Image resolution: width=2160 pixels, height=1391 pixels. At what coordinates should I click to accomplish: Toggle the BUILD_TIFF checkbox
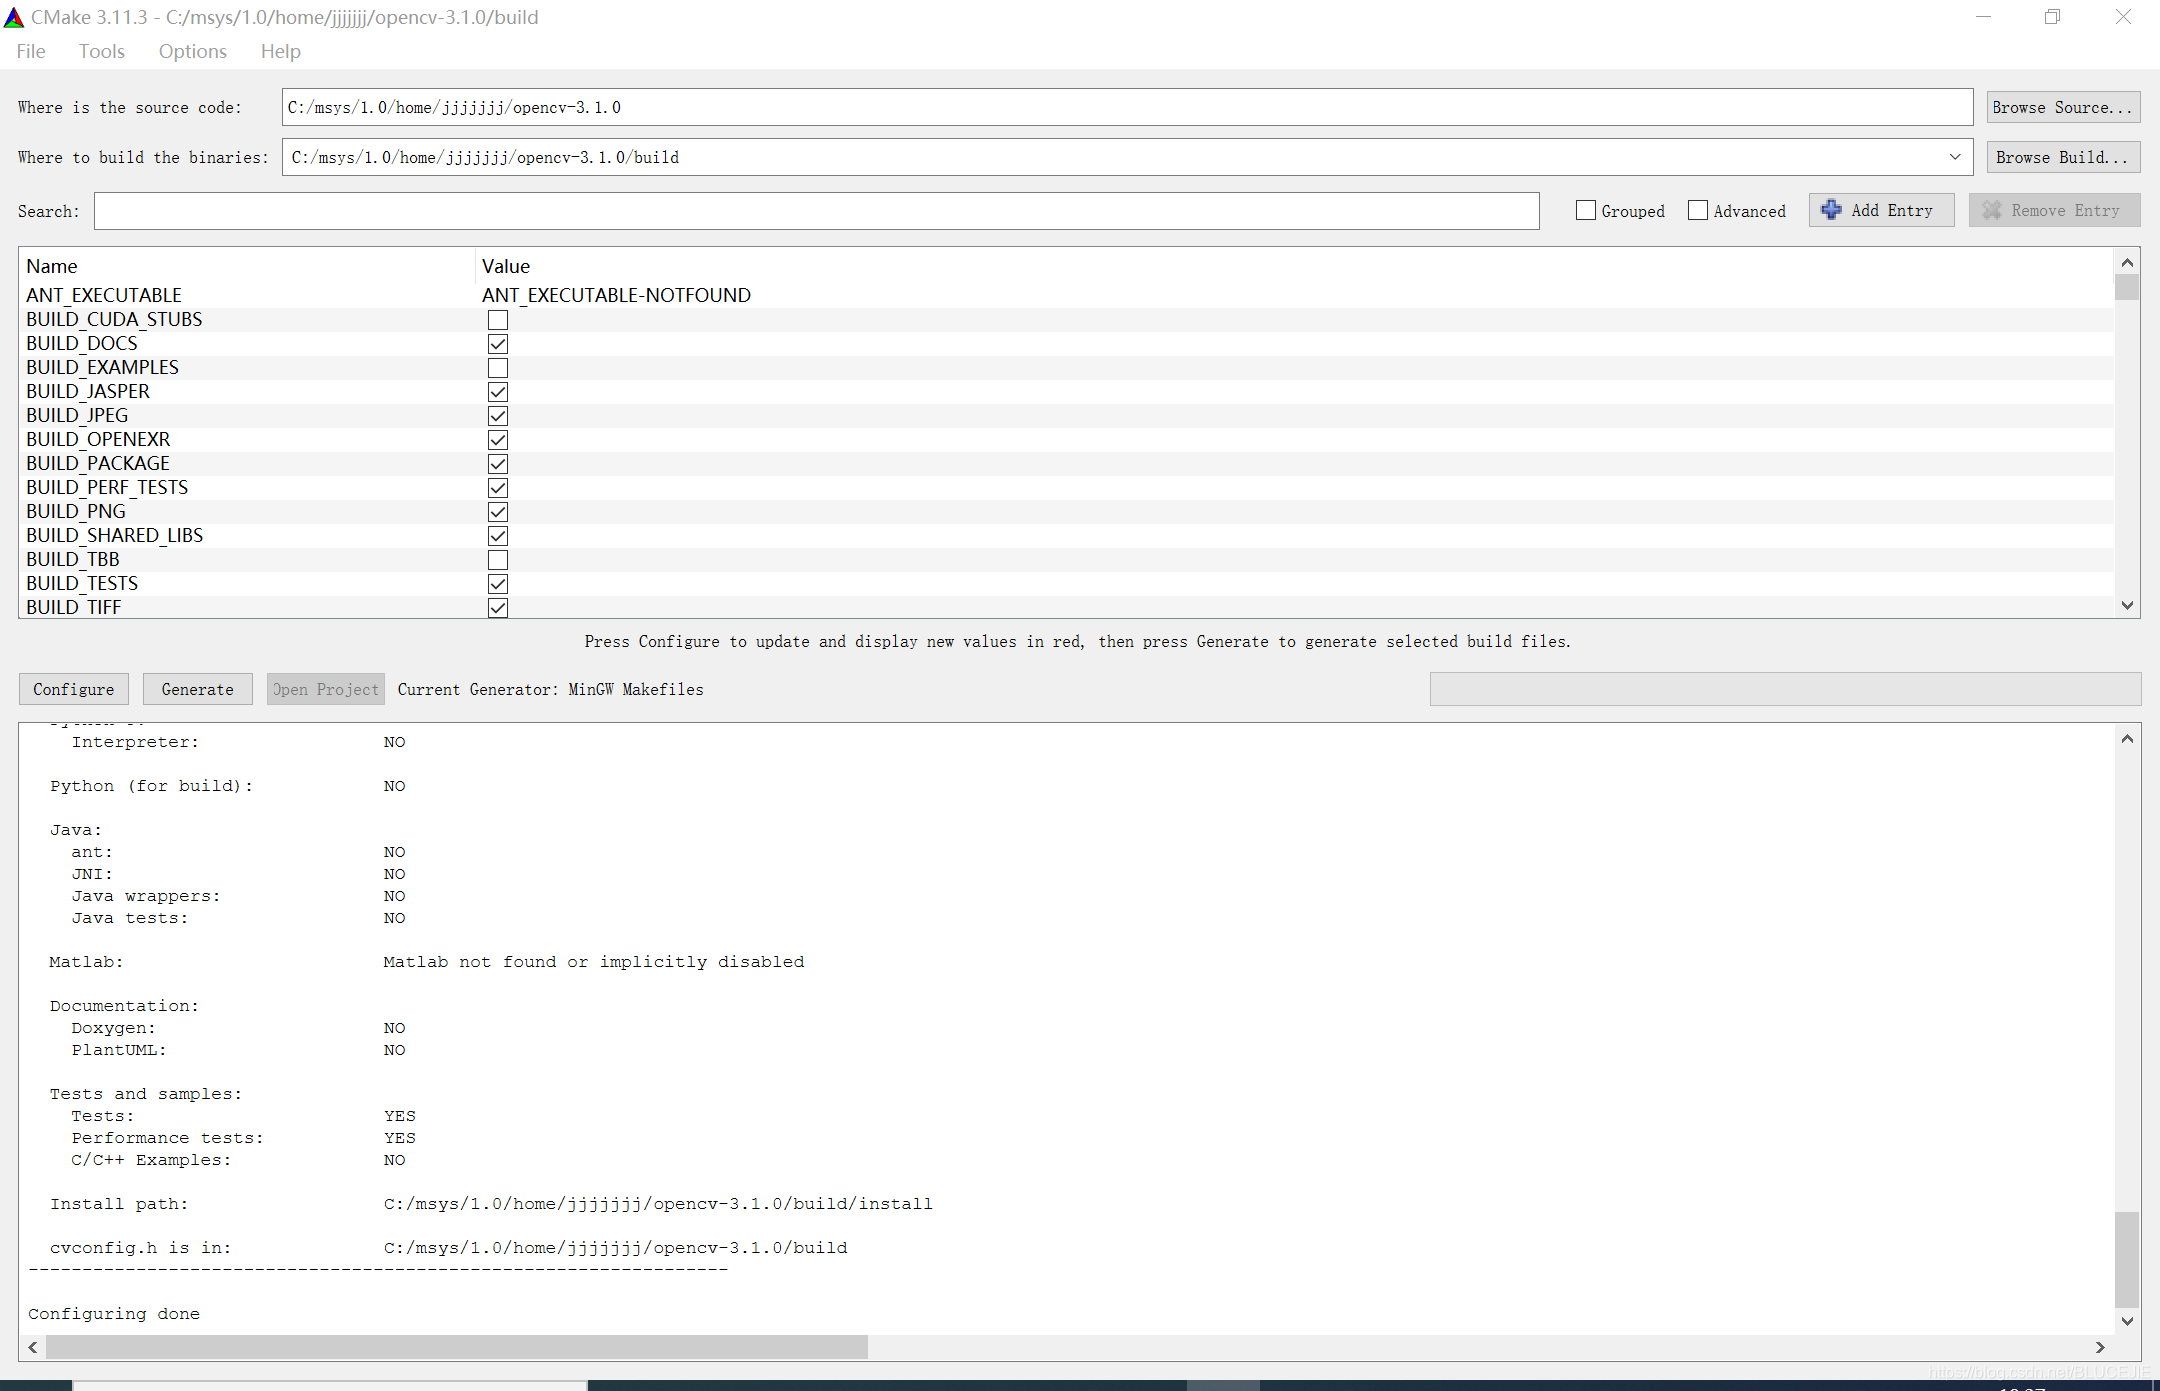tap(498, 607)
